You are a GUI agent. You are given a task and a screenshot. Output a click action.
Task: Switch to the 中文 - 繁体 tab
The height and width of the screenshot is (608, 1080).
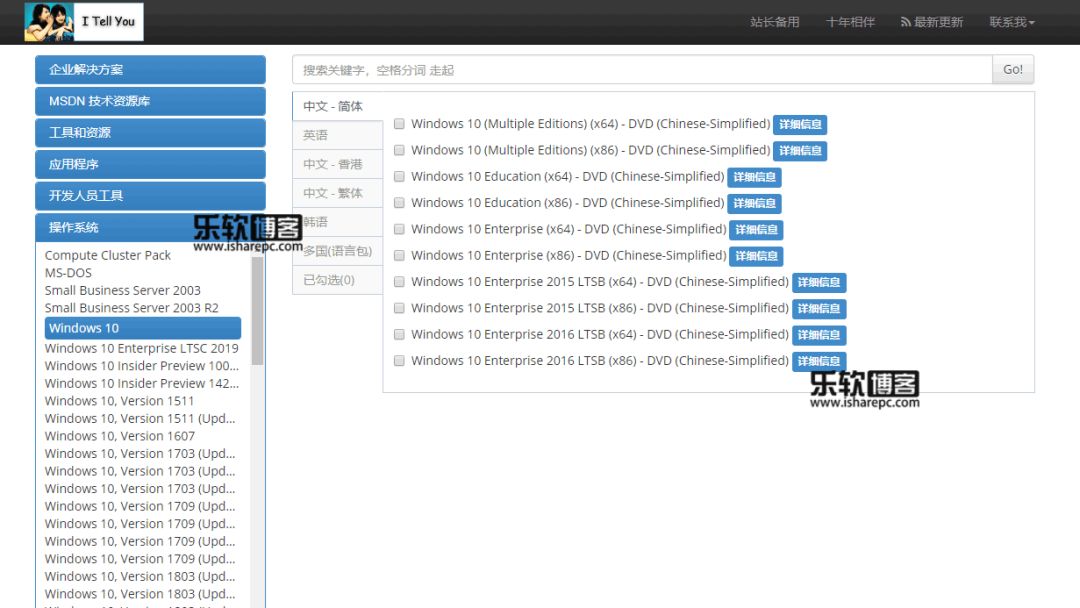(x=338, y=193)
